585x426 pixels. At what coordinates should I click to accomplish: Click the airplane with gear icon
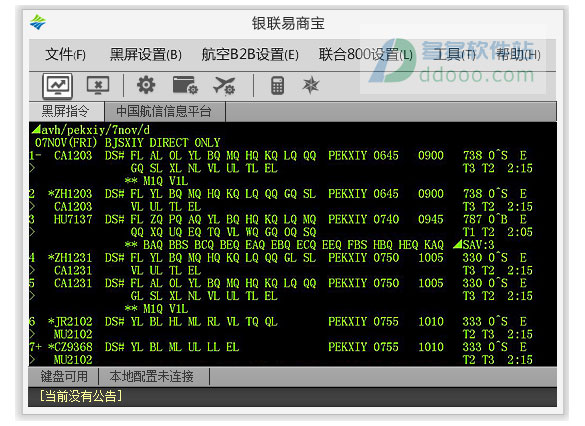pos(224,85)
